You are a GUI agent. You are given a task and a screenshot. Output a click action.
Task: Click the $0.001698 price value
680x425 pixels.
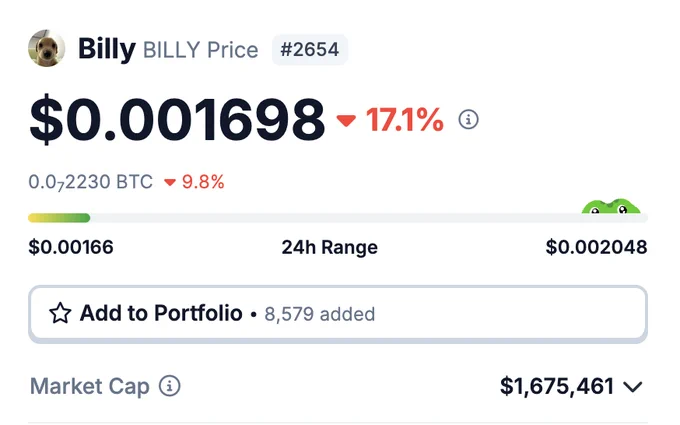177,120
